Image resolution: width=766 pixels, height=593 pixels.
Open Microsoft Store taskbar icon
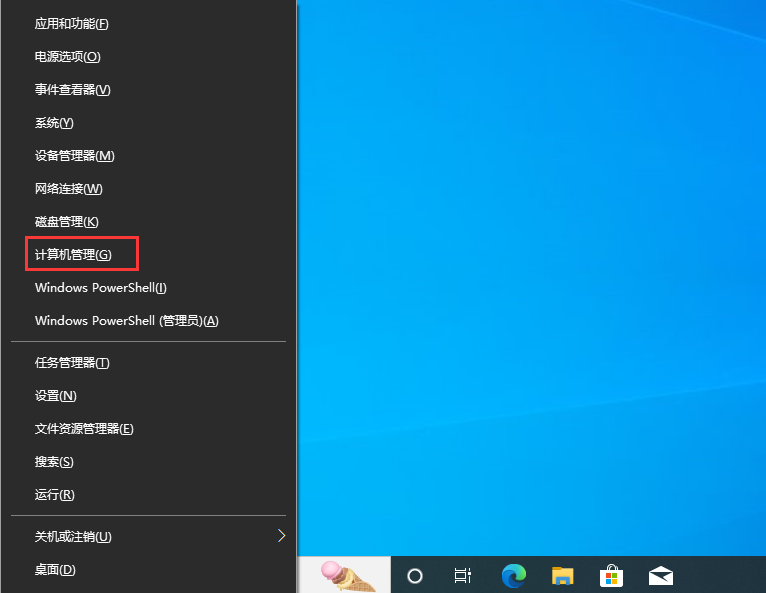click(612, 576)
